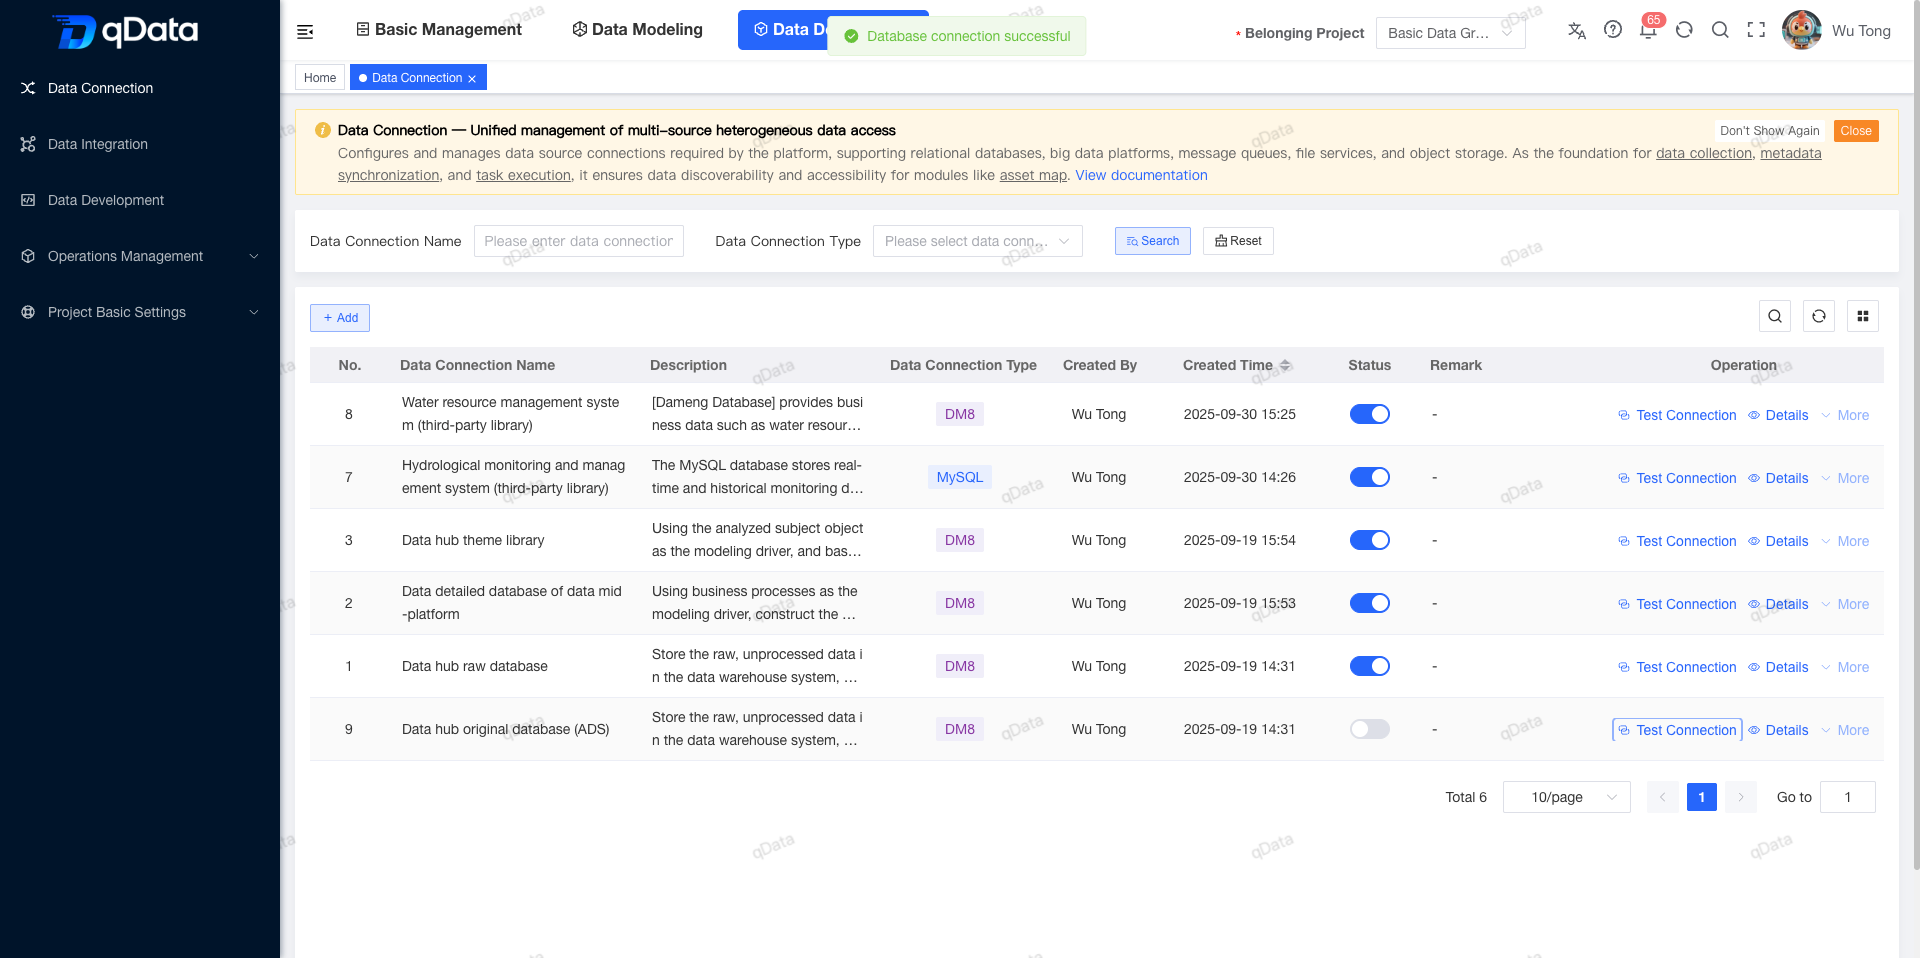1920x958 pixels.
Task: Dismiss Database connection successful toast
Action: click(957, 36)
